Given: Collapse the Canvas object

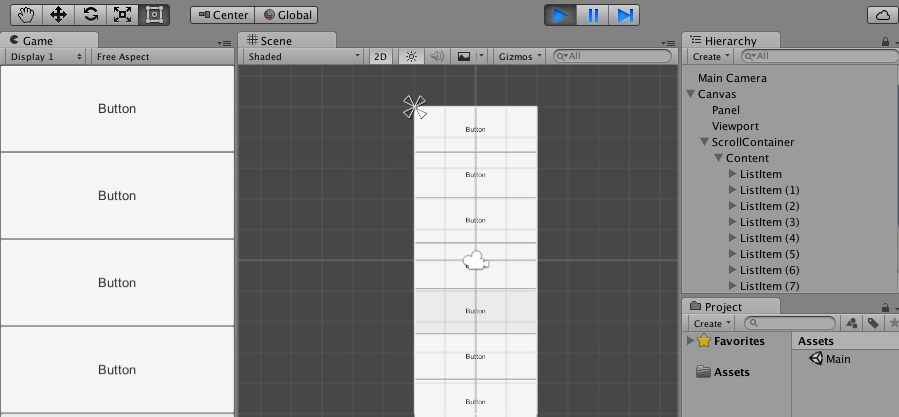Looking at the screenshot, I should [690, 94].
